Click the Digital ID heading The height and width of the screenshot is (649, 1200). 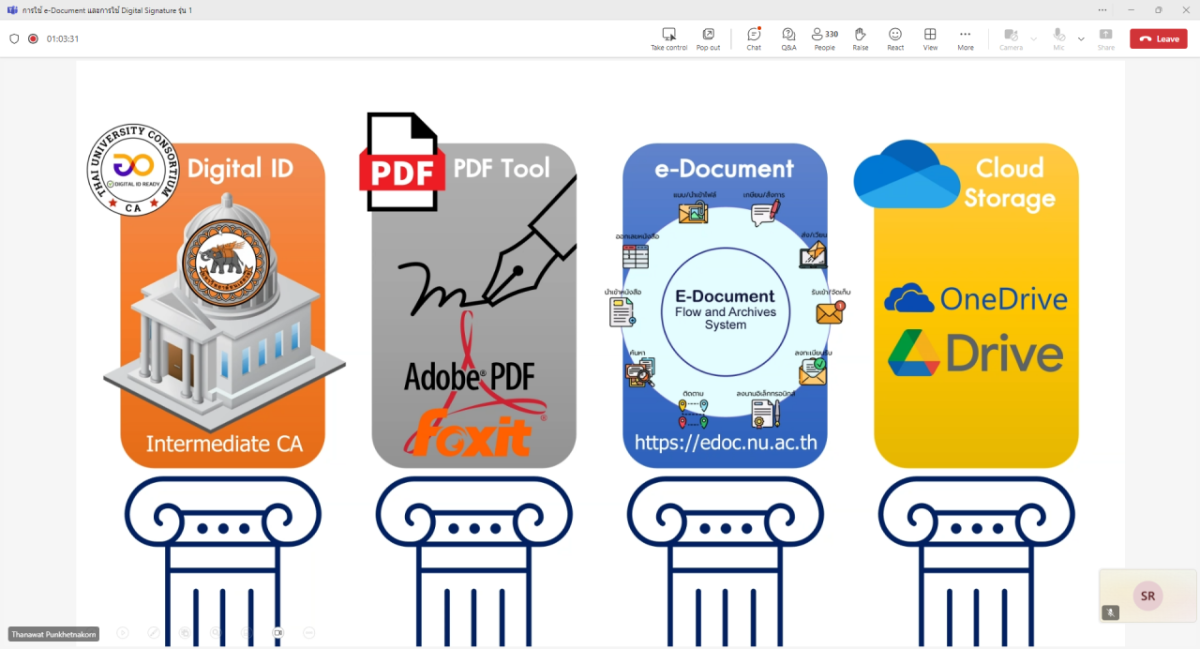tap(240, 168)
